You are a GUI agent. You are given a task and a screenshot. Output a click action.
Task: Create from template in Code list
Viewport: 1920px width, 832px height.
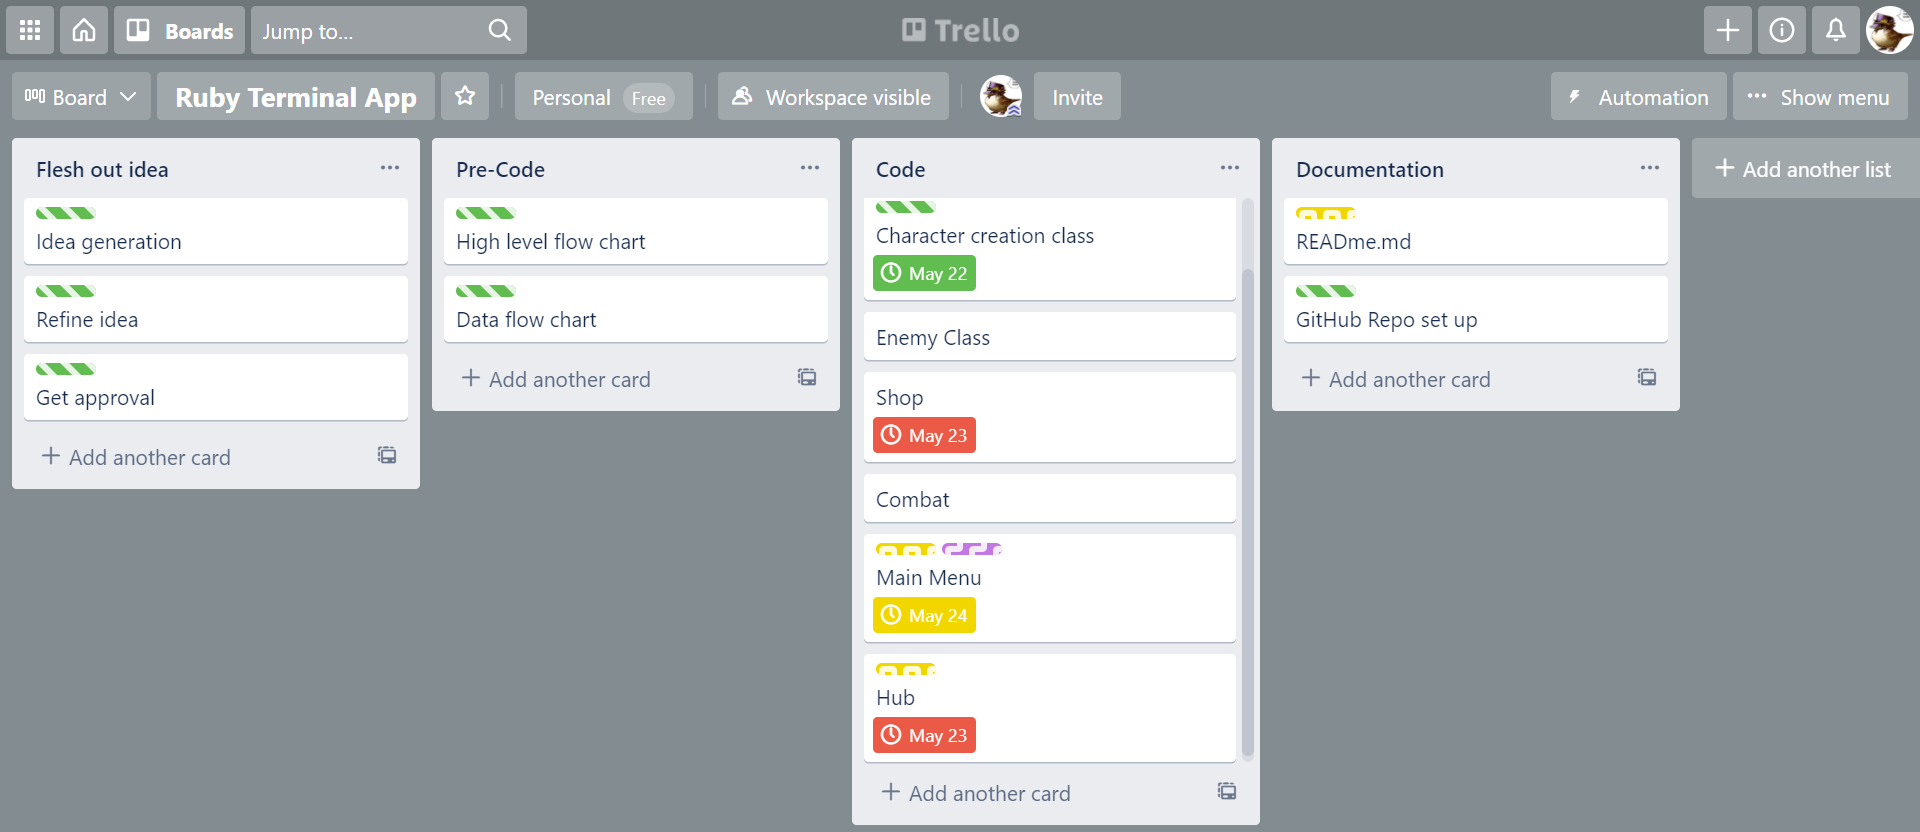pos(1227,792)
